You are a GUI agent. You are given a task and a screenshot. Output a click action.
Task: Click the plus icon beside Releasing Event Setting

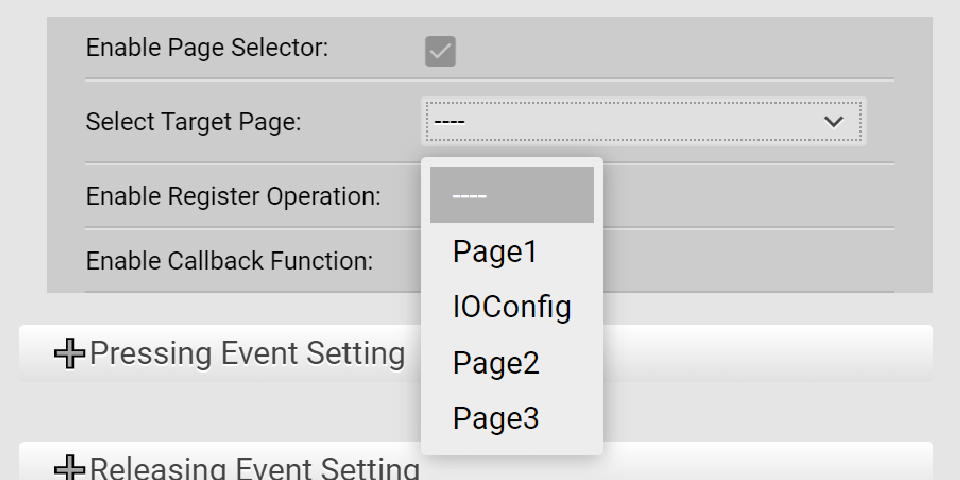69,469
